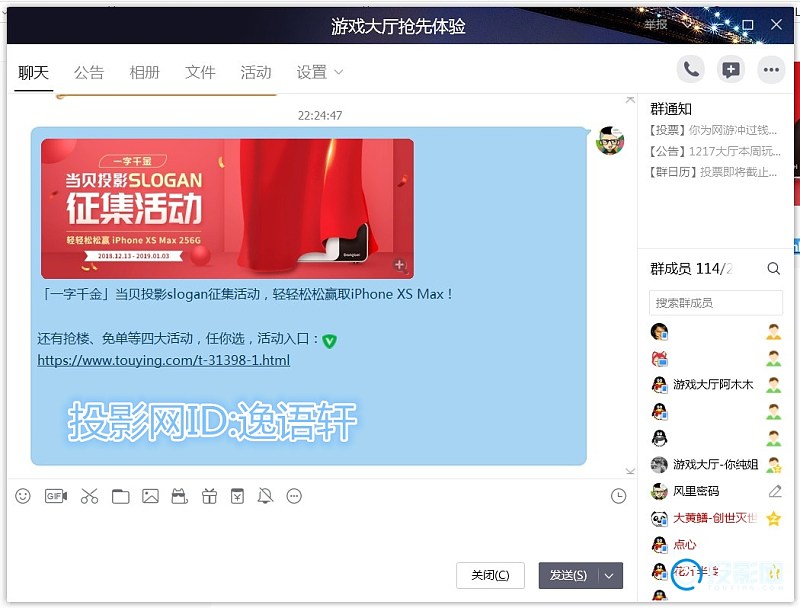Click the first member's avatar in list
This screenshot has height=608, width=800.
tap(659, 332)
